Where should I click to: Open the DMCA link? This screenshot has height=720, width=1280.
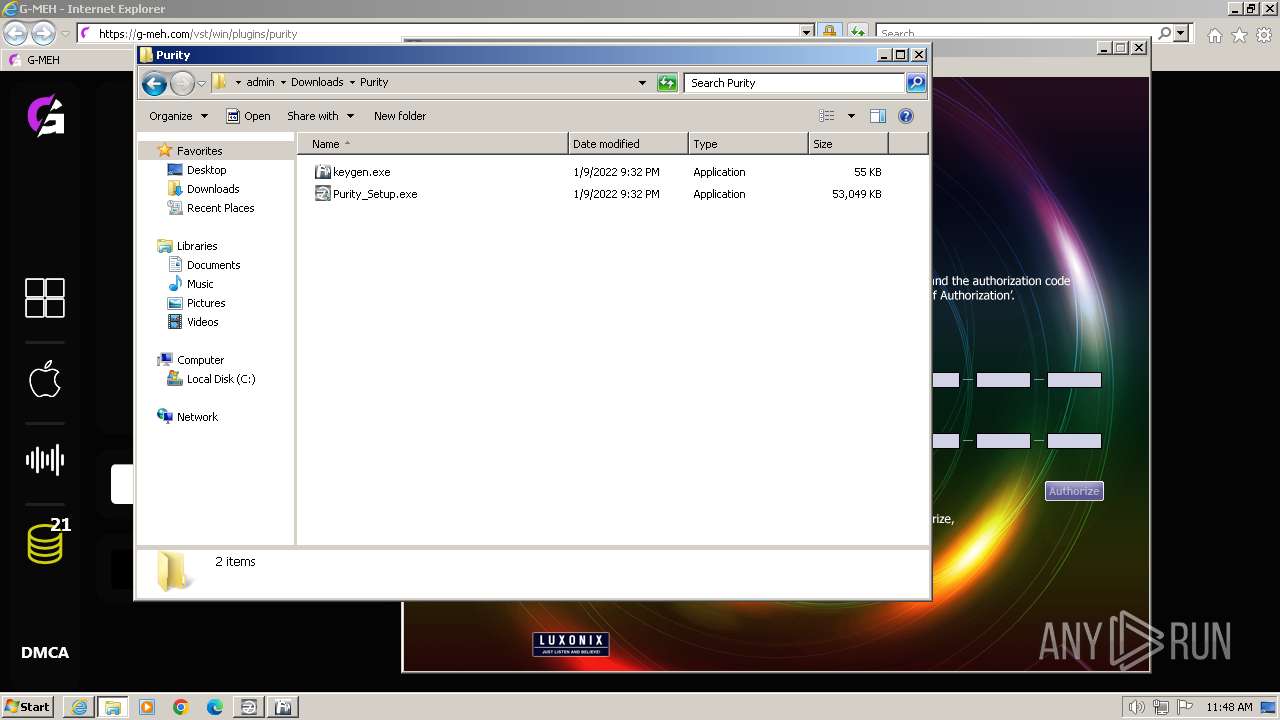[45, 653]
